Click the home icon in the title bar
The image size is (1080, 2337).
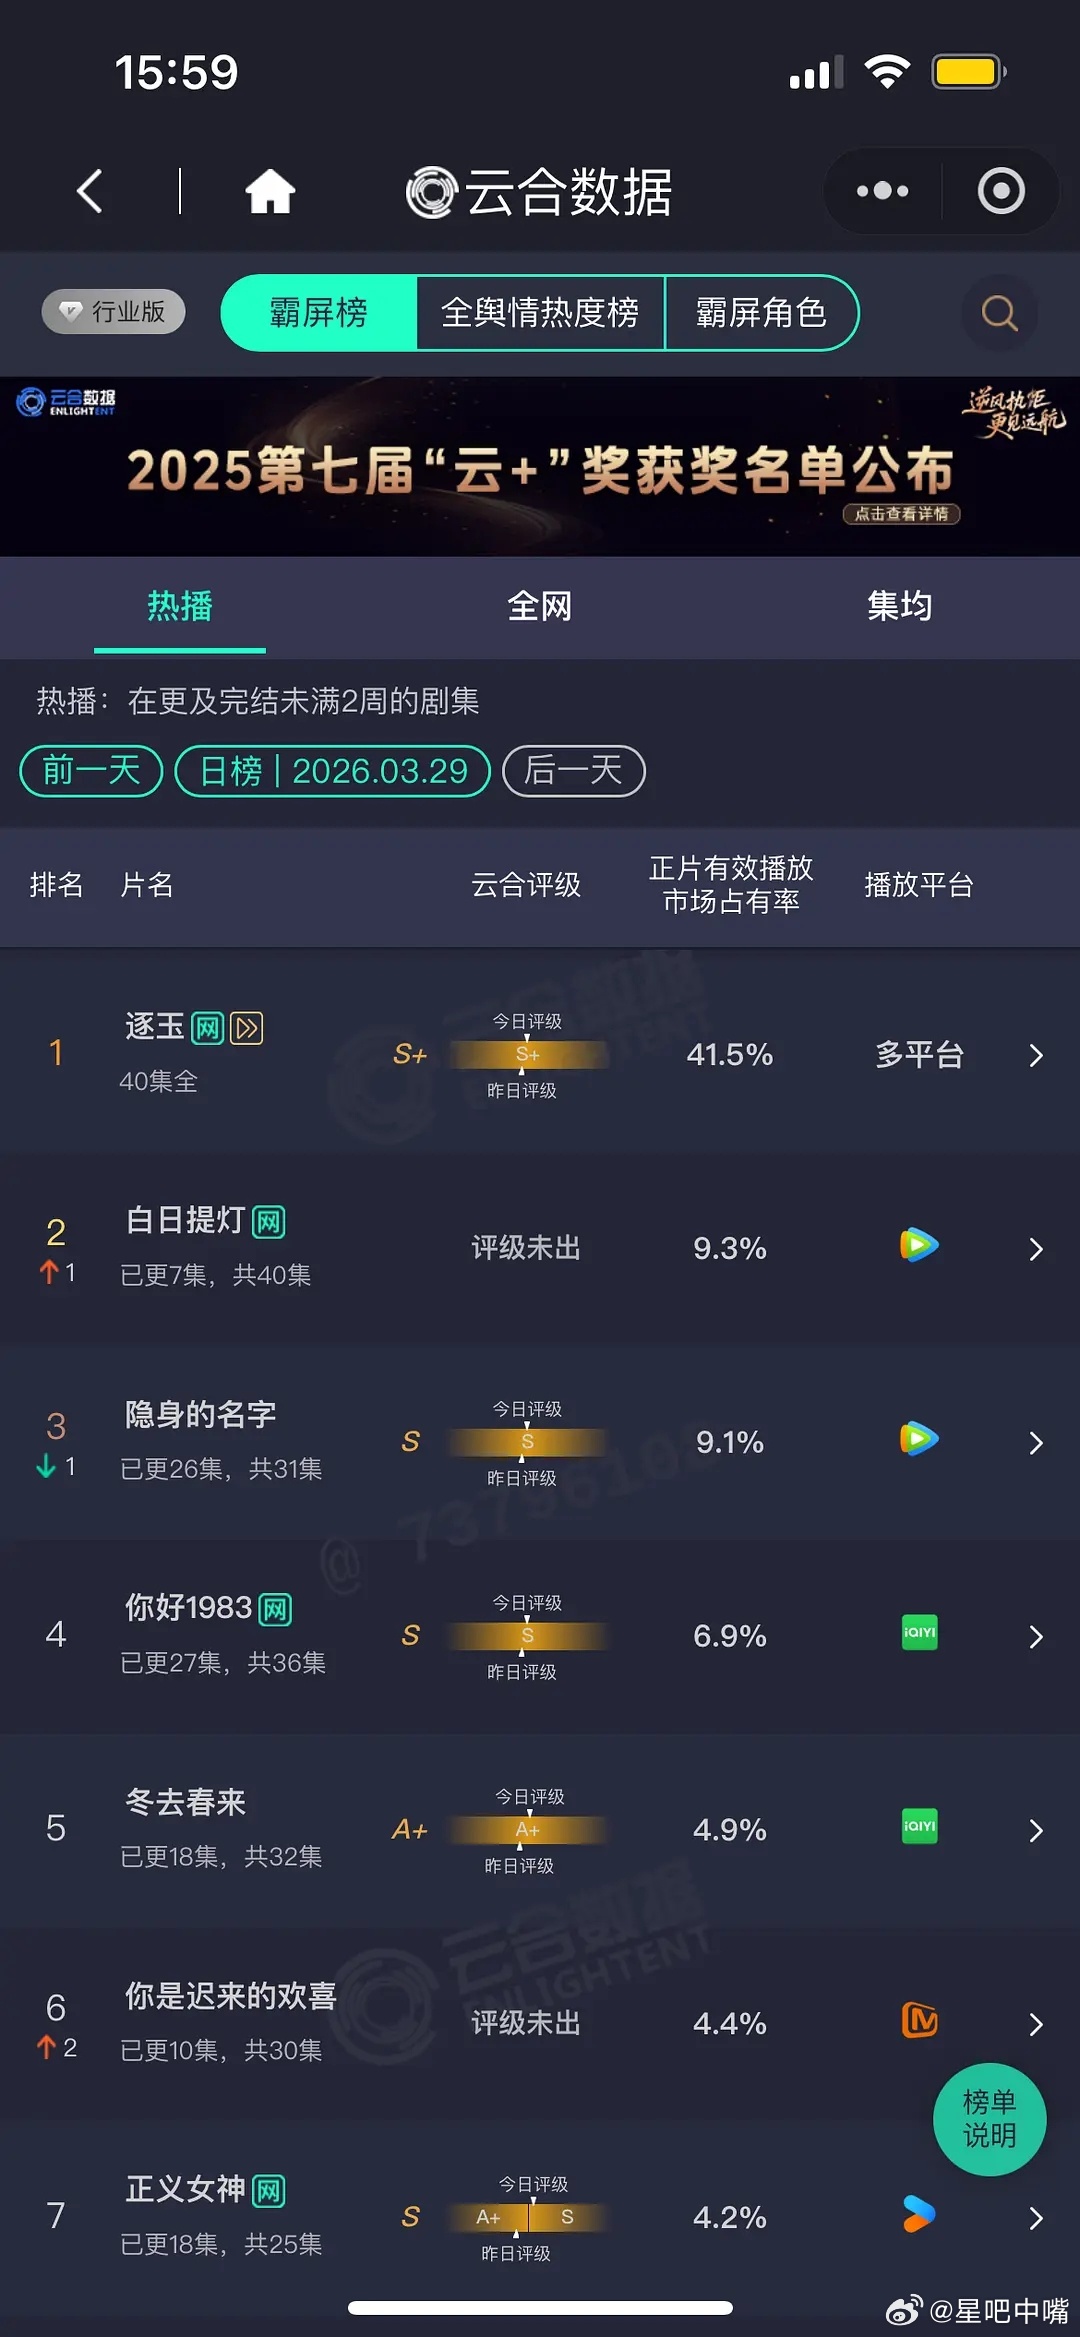point(270,191)
